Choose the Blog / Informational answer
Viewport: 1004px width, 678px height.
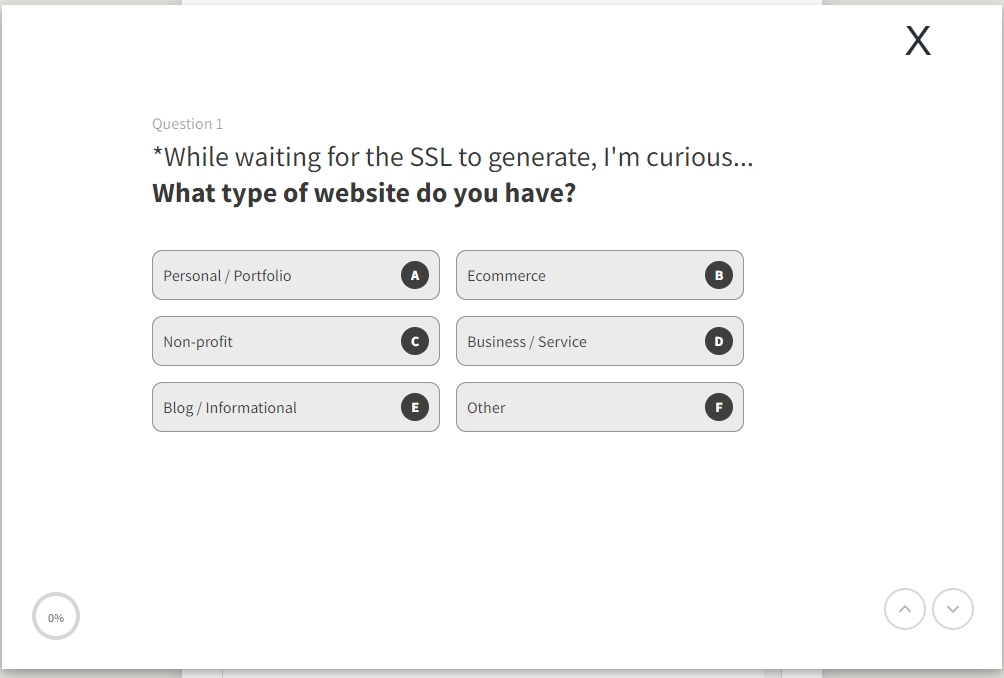click(296, 407)
